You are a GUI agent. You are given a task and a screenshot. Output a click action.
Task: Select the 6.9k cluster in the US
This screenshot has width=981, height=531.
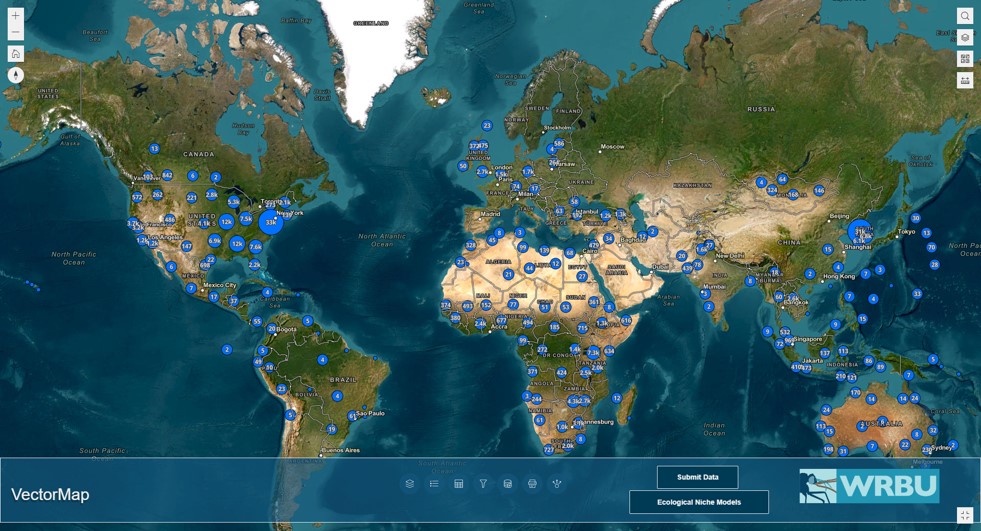tap(215, 240)
